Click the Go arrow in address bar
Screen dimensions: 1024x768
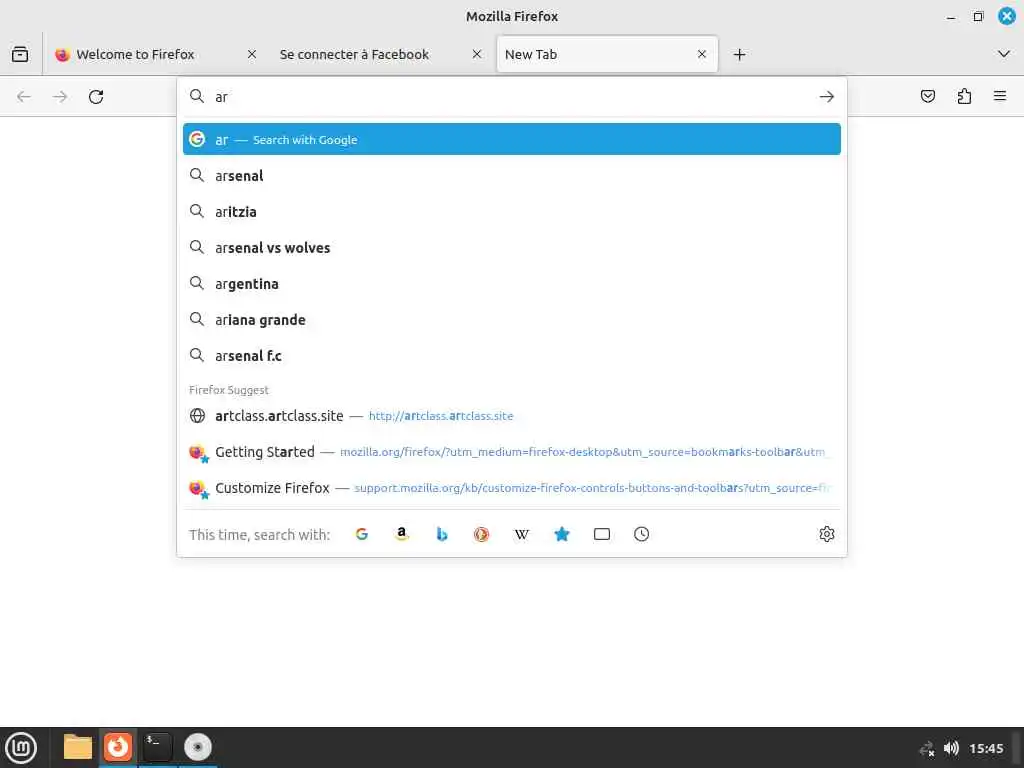coord(827,97)
